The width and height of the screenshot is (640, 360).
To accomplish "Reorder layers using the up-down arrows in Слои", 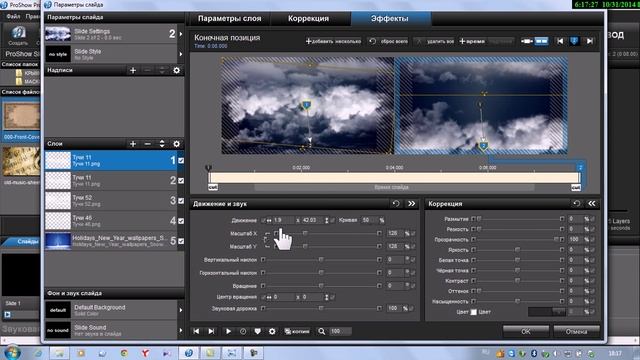I will click(162, 144).
